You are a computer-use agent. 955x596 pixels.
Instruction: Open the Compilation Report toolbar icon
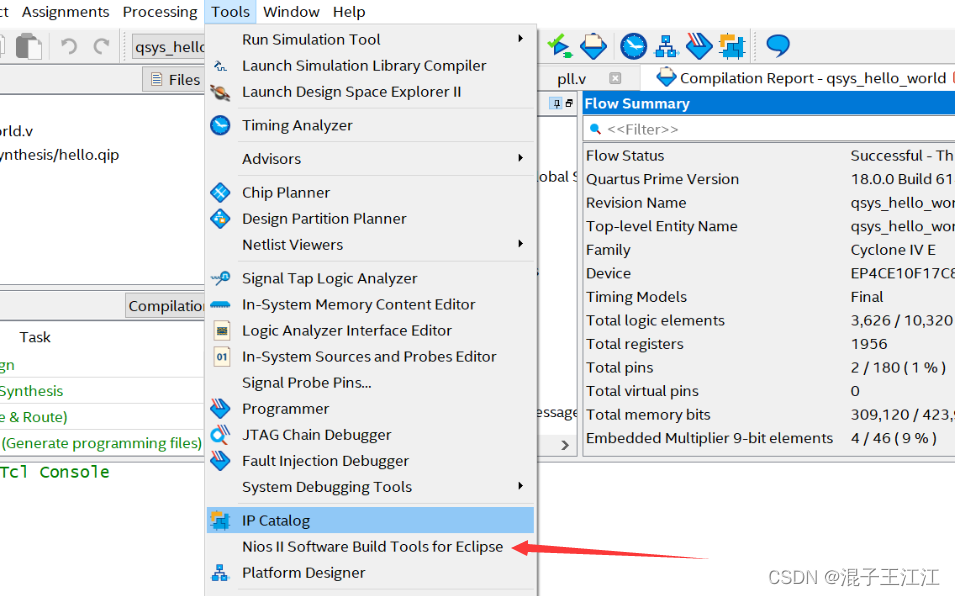(593, 46)
